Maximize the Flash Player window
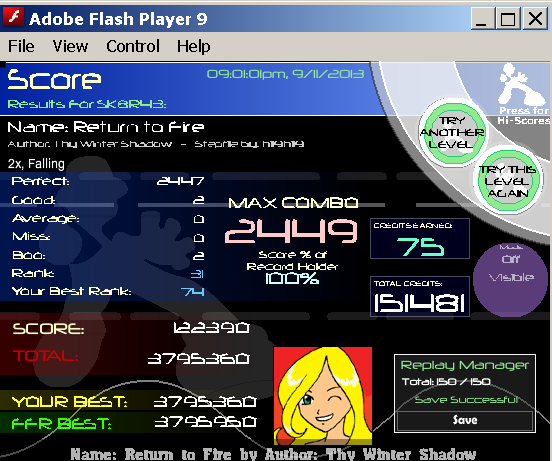The height and width of the screenshot is (461, 552). click(x=508, y=18)
